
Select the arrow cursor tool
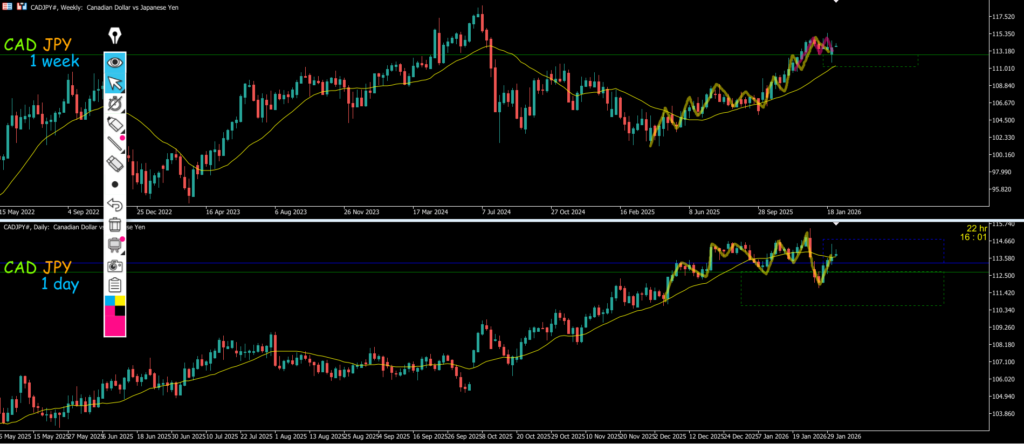[115, 82]
